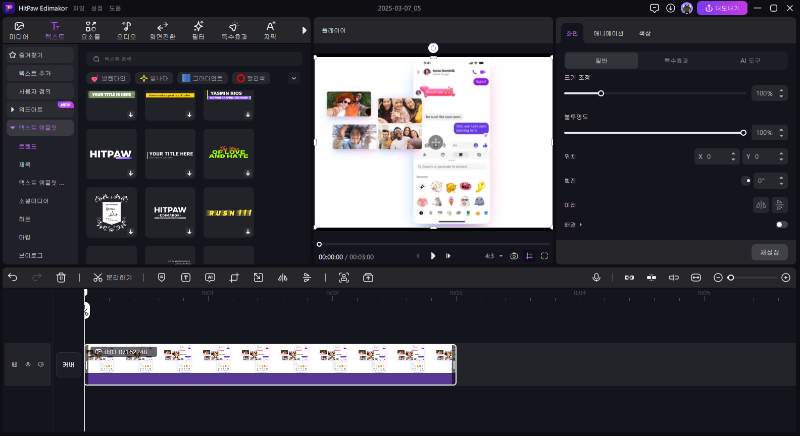Click the redo arrow in timeline toolbar
Screen dimensions: 800x436
point(37,277)
